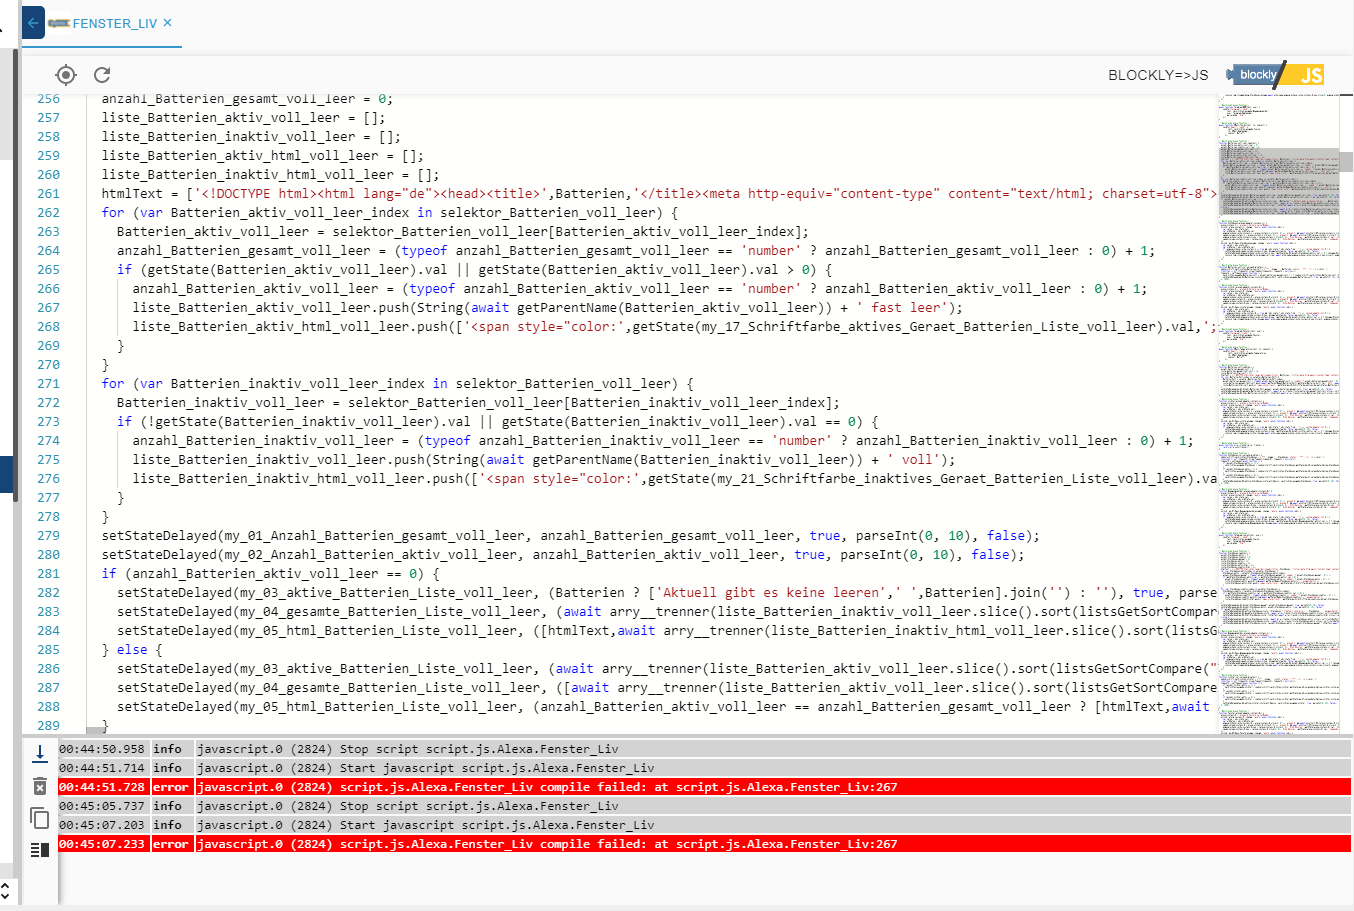Click the up/down chevron at bottom left

click(5, 890)
